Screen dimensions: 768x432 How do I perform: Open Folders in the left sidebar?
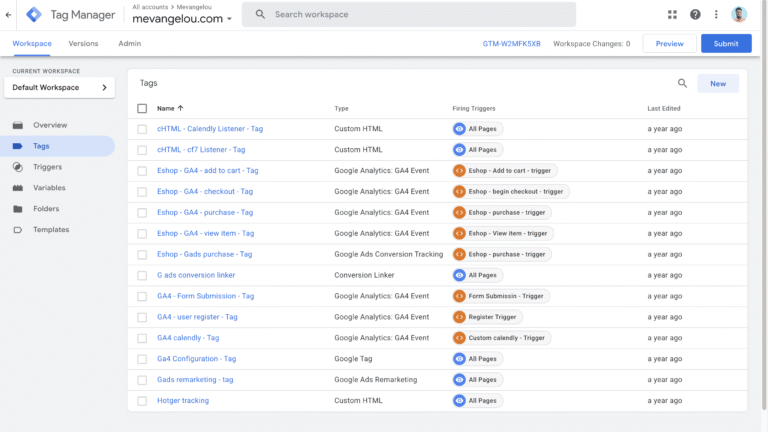click(x=46, y=209)
